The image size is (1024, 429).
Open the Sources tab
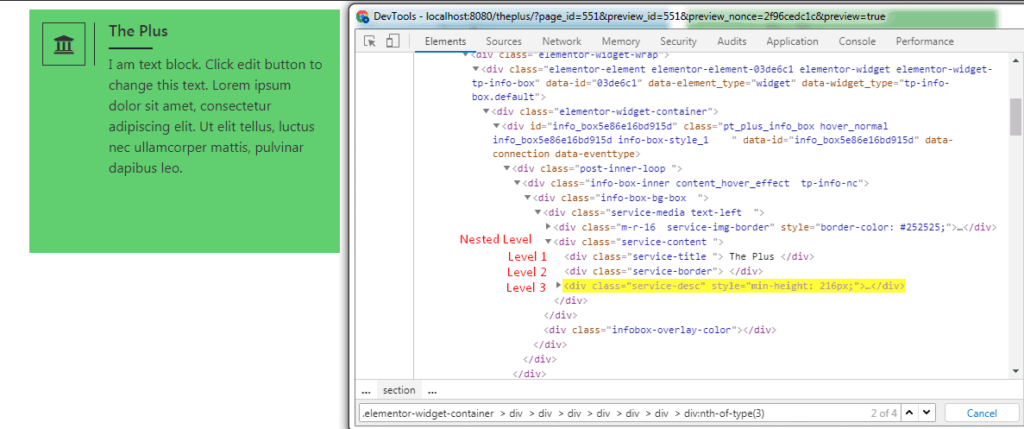point(503,41)
